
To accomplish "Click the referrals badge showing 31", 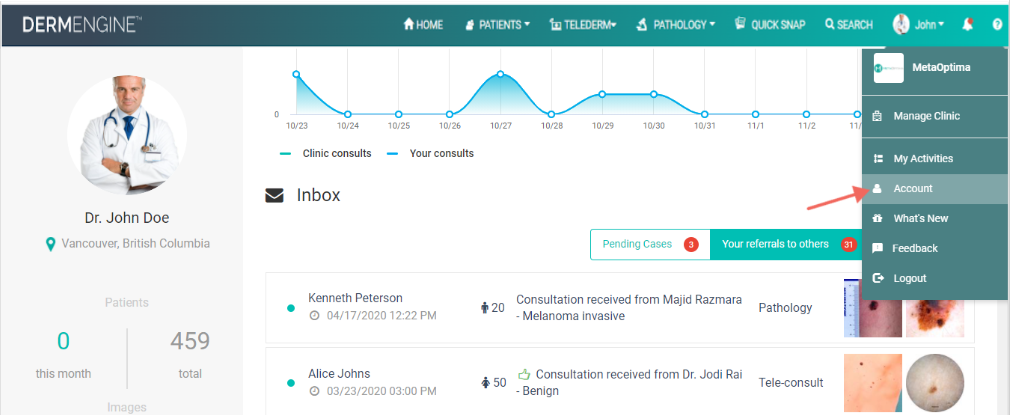I will [x=848, y=244].
